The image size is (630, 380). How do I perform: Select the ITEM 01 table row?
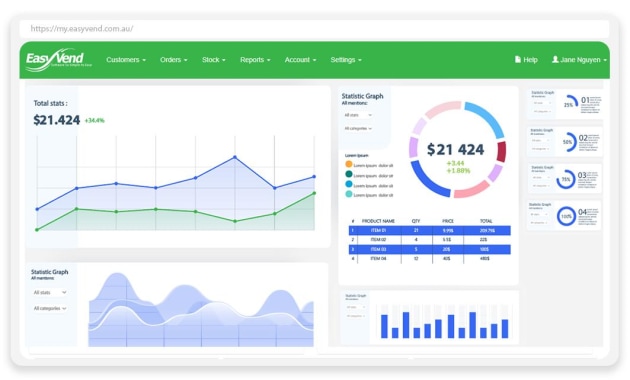click(430, 231)
